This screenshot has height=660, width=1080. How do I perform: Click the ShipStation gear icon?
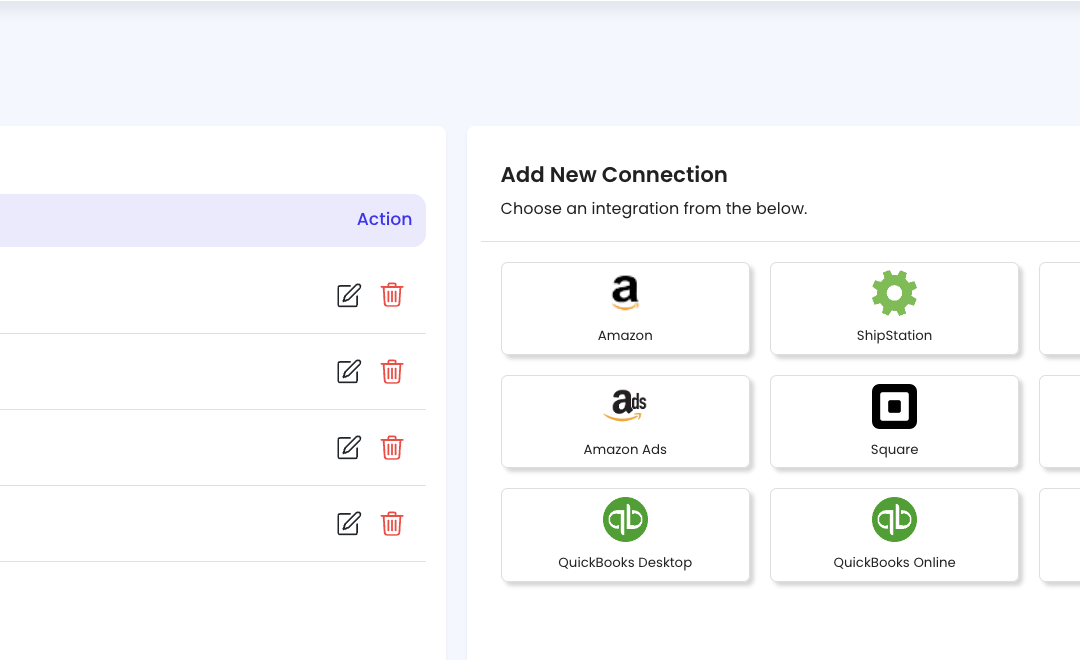click(894, 293)
